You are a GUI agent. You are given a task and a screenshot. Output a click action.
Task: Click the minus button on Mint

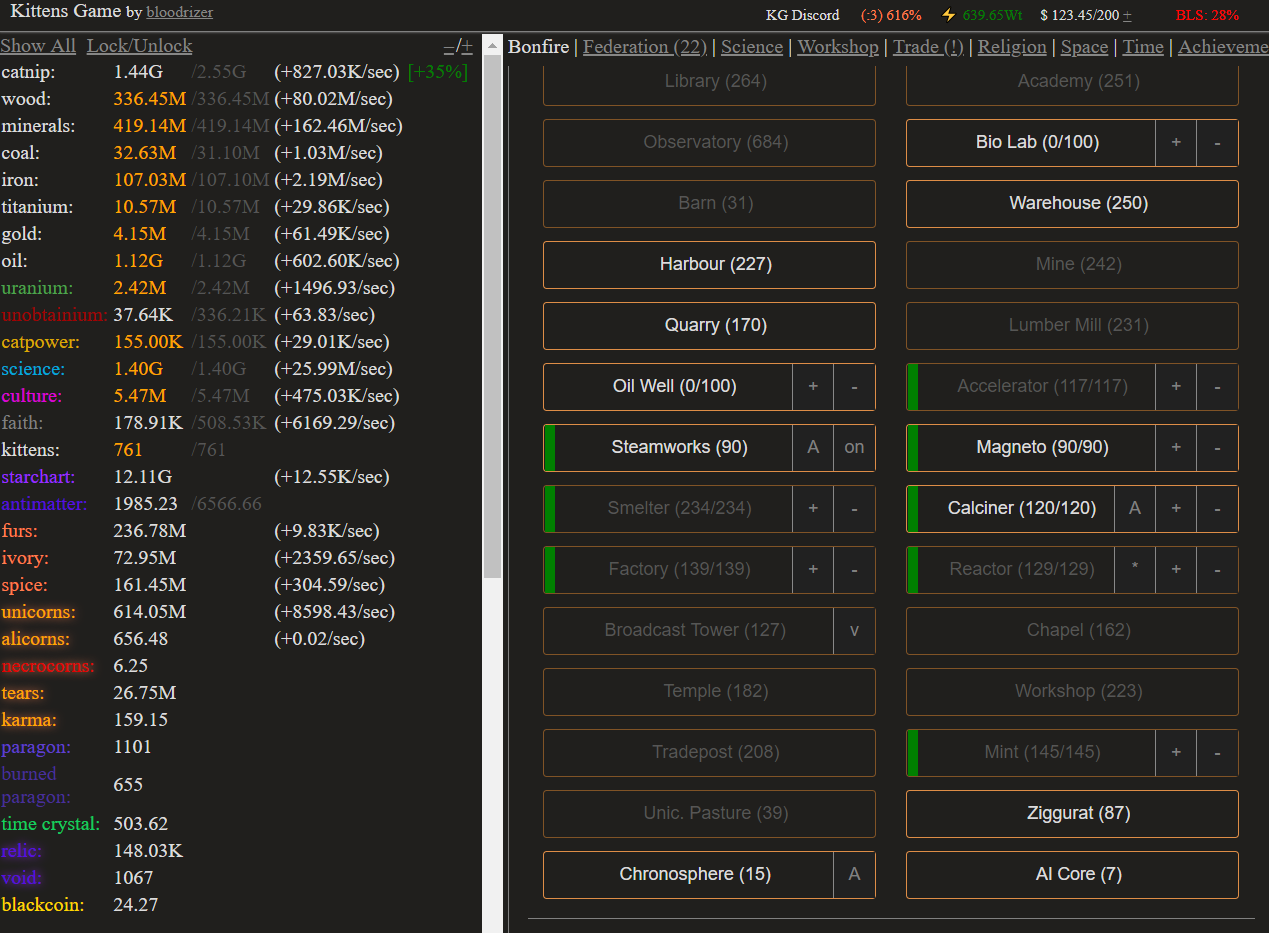1217,753
